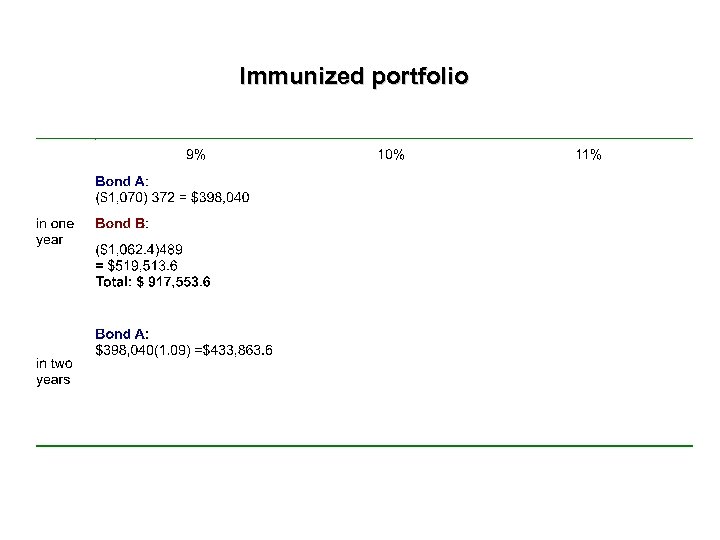Screen dimensions: 720x540
Task: Select the 9% column header
Action: click(x=196, y=154)
